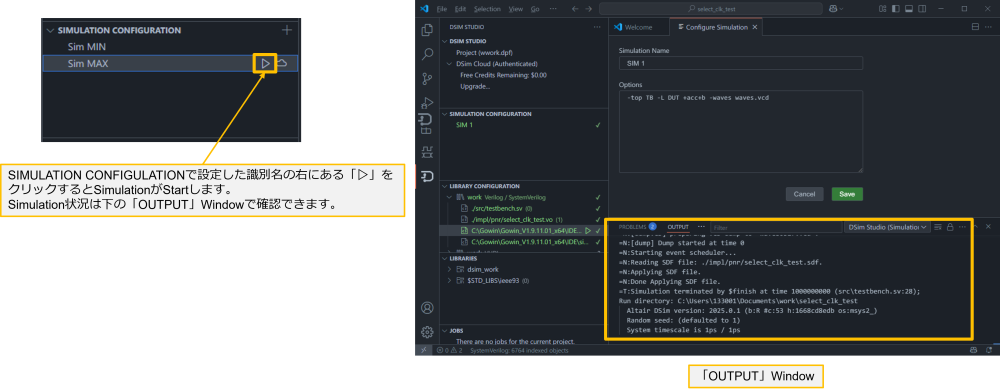This screenshot has width=1000, height=391.
Task: Switch to the OUTPUT panel tab
Action: pyautogui.click(x=678, y=226)
